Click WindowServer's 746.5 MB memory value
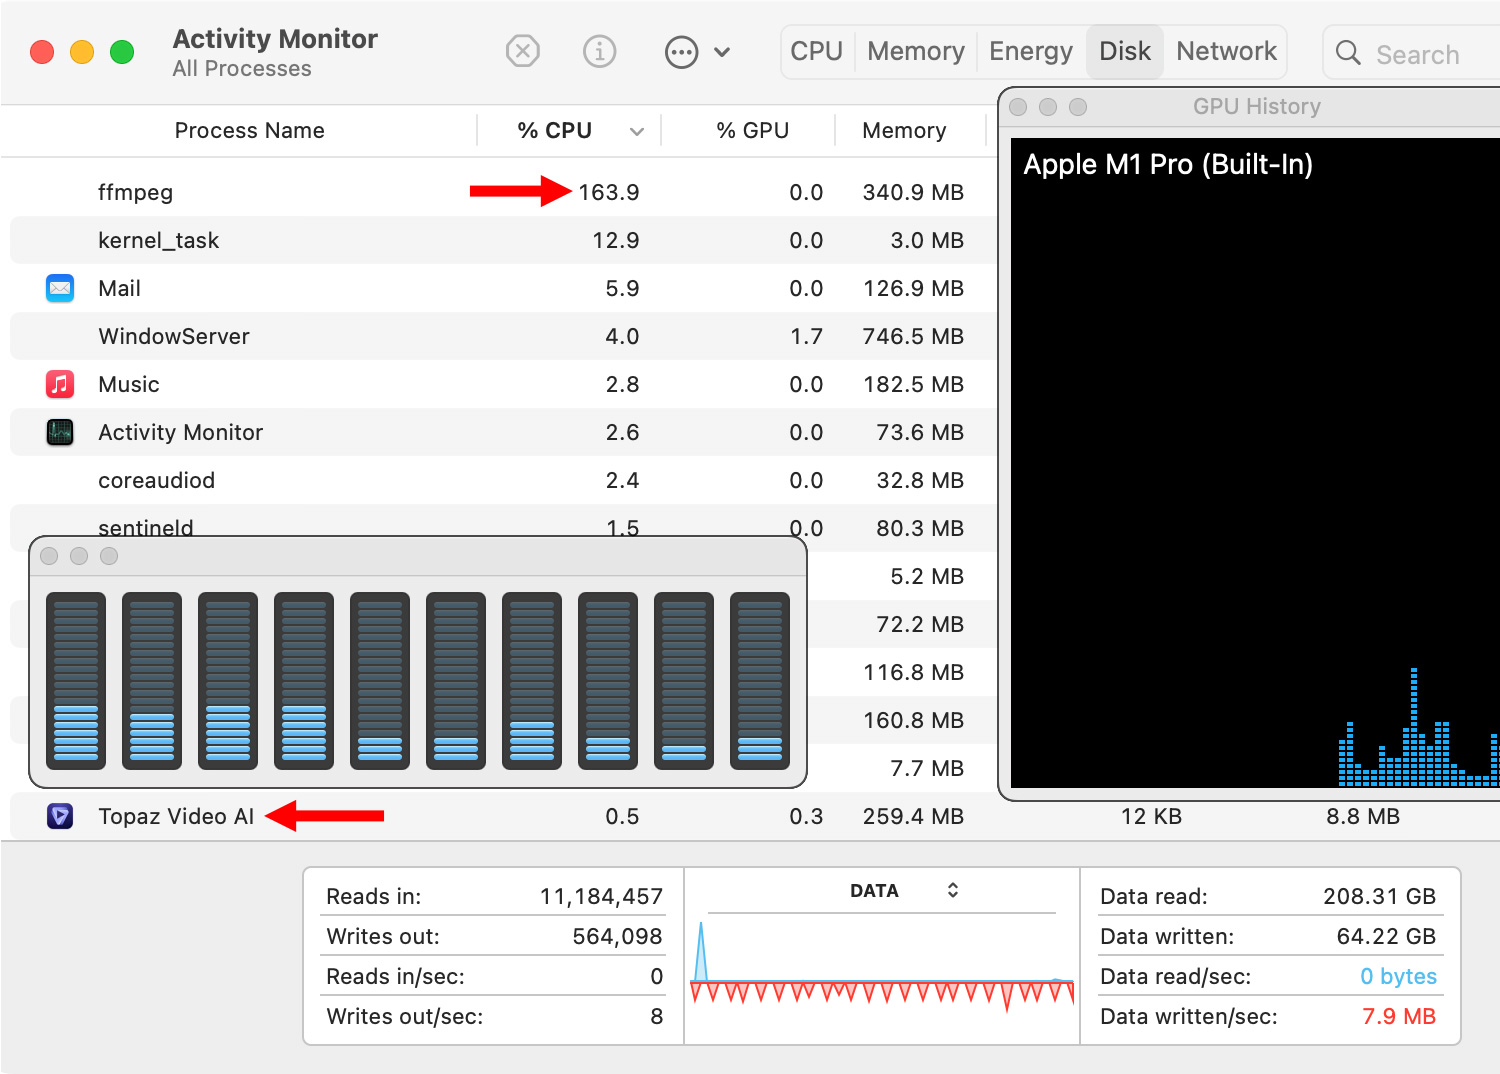 click(x=913, y=336)
